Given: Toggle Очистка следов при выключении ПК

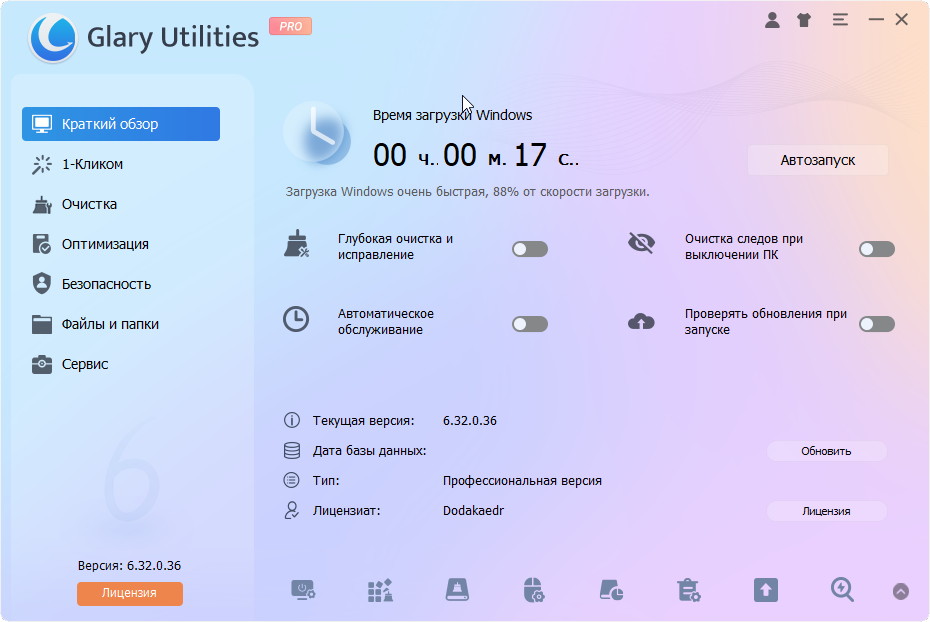Looking at the screenshot, I should click(877, 249).
